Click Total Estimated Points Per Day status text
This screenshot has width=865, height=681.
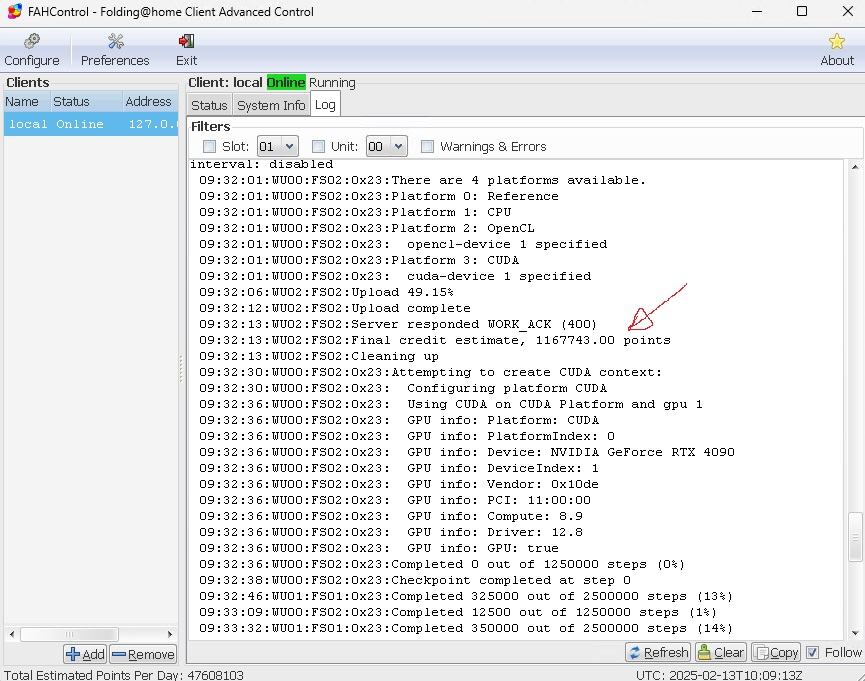tap(124, 674)
